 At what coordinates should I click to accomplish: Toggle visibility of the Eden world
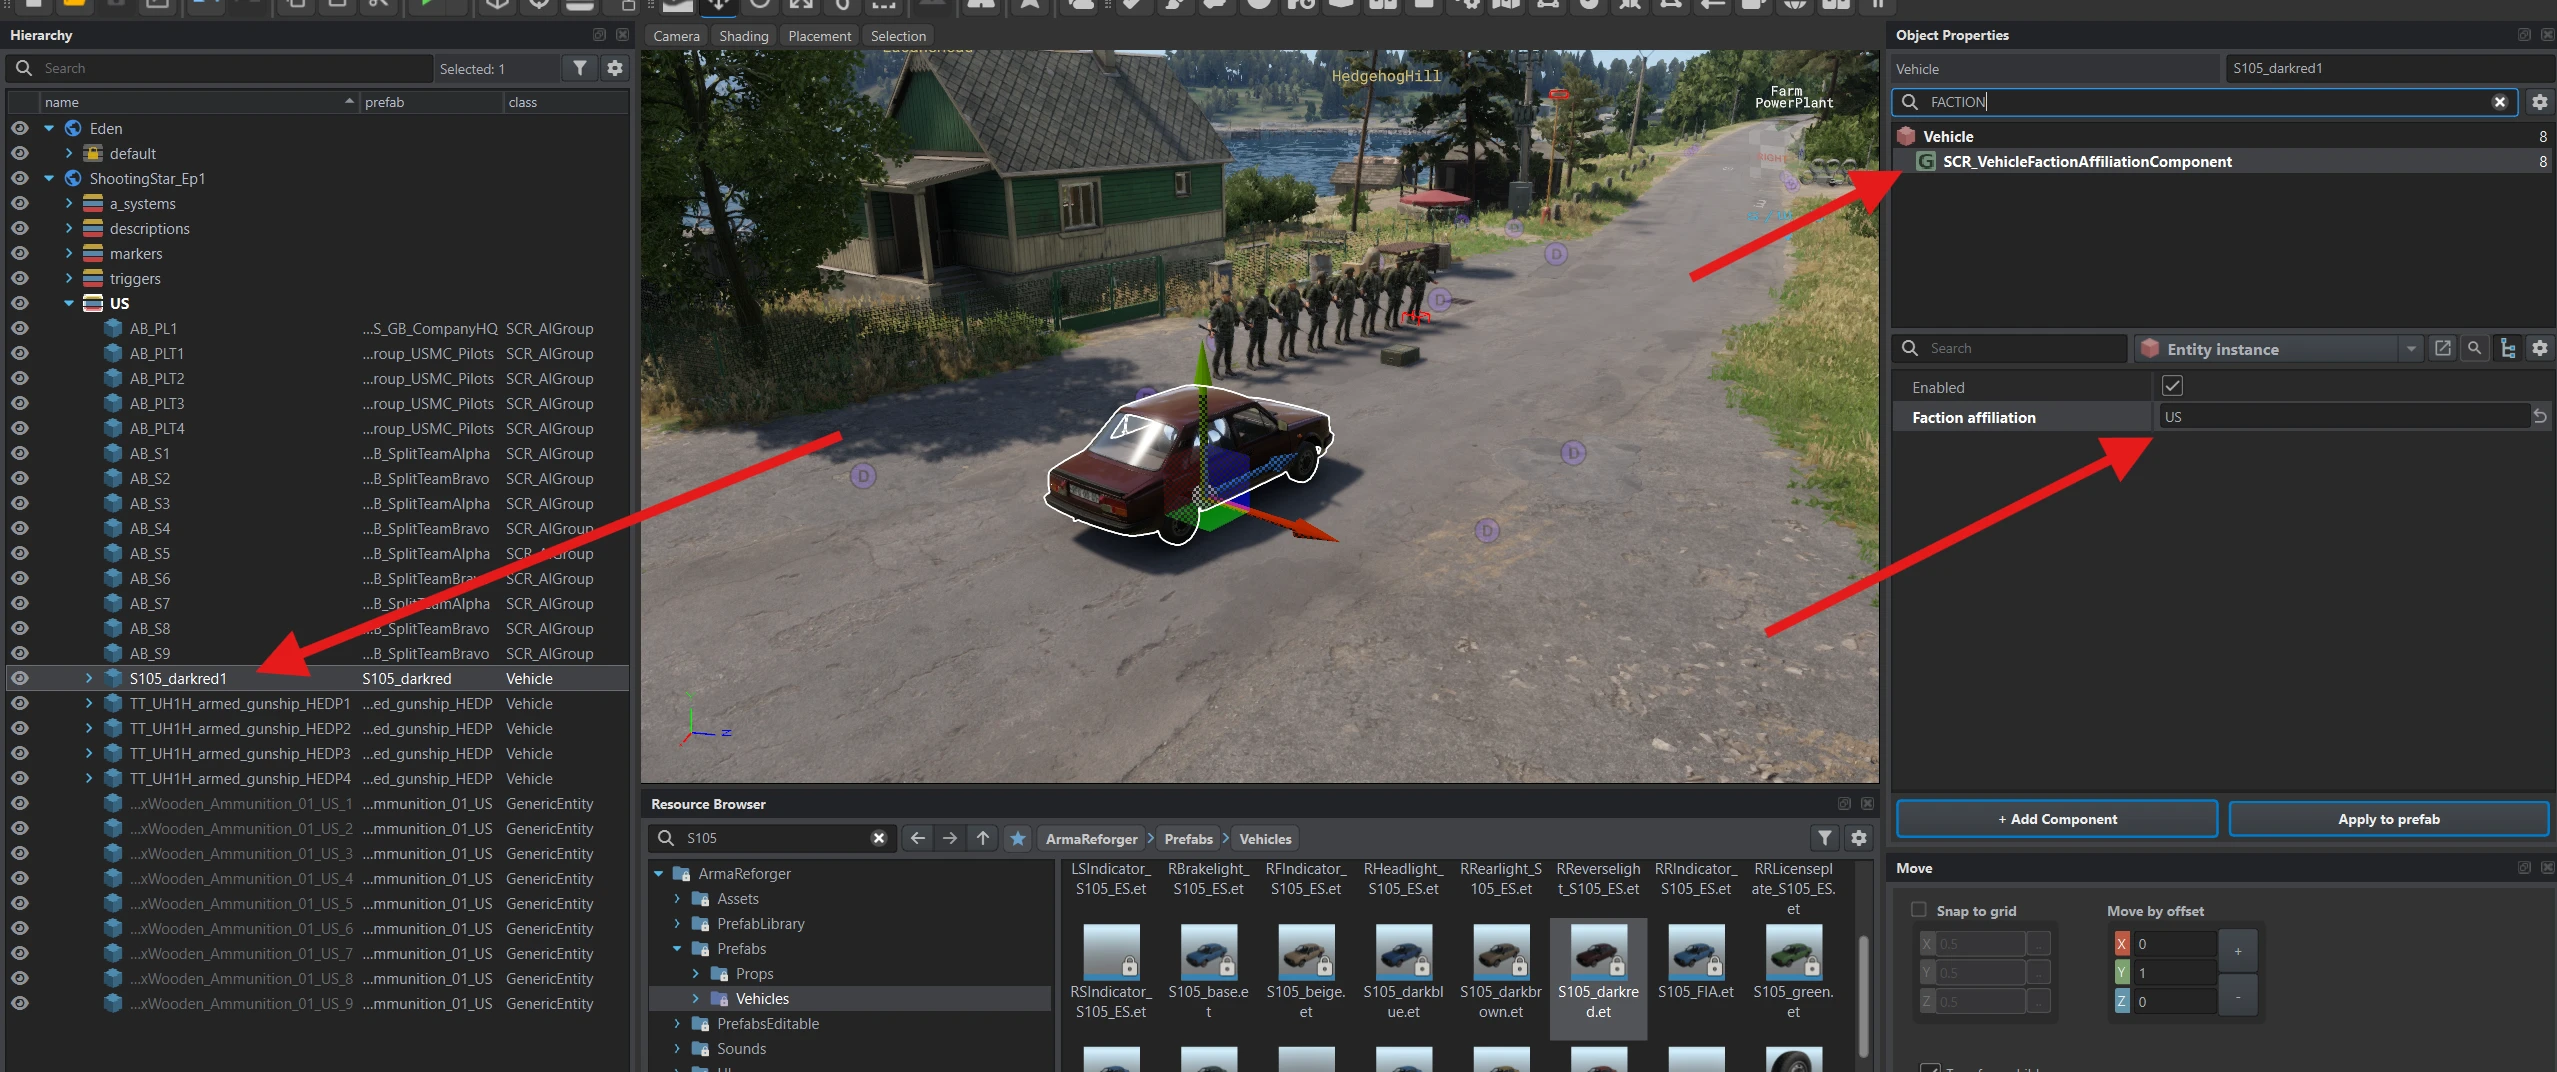pos(19,128)
